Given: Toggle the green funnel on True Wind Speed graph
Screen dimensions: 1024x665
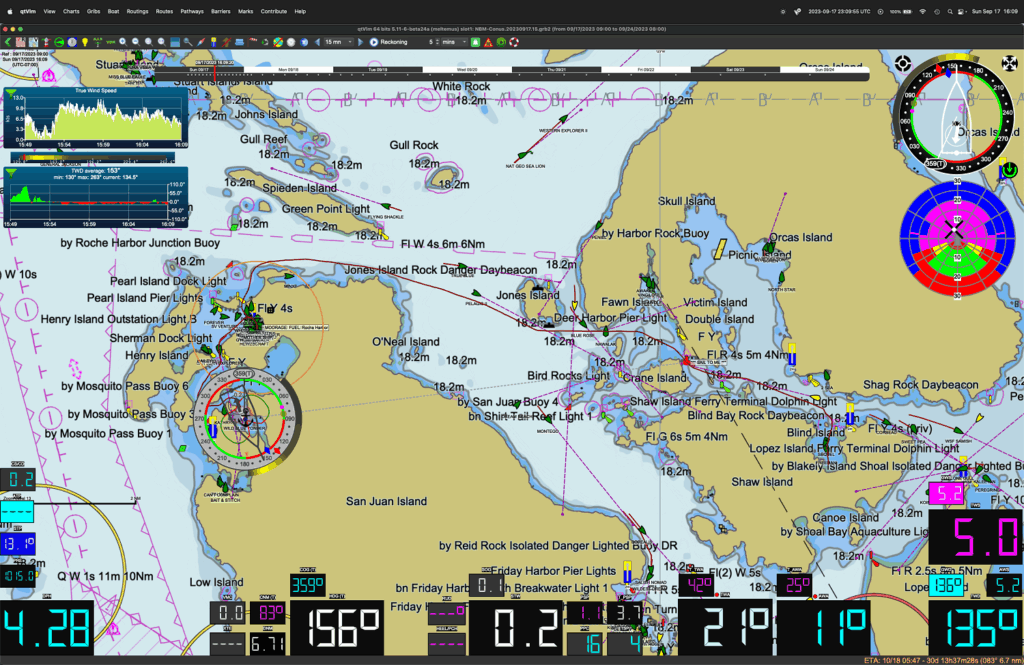Looking at the screenshot, I should coord(11,92).
